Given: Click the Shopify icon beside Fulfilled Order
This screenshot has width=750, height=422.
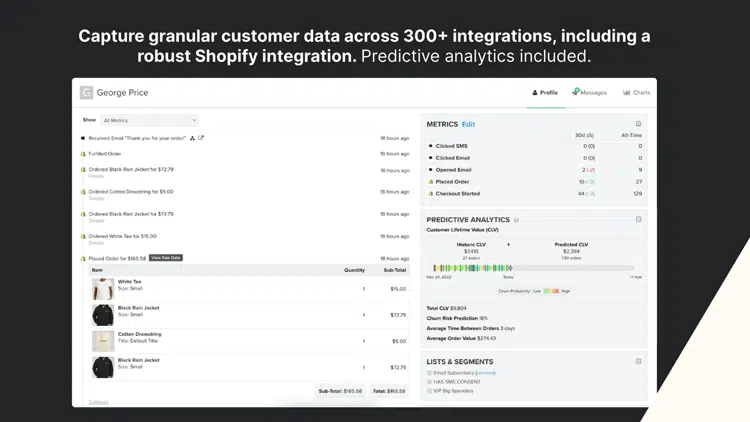Looking at the screenshot, I should (x=83, y=154).
